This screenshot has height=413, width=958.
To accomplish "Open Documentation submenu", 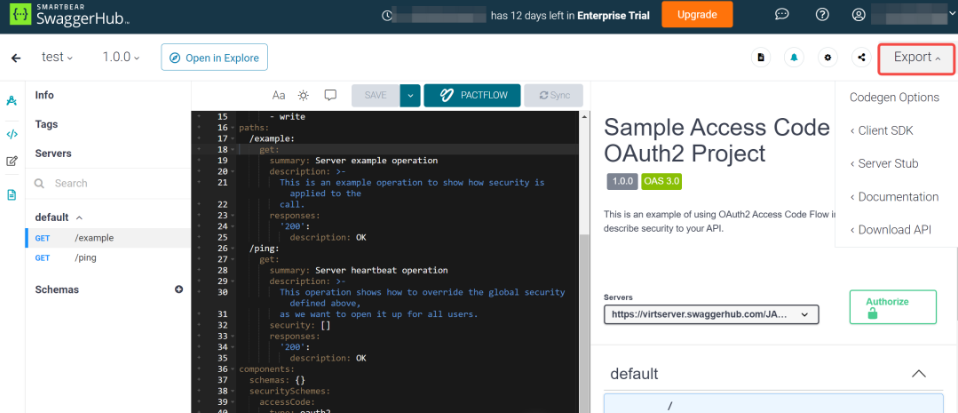I will click(894, 197).
